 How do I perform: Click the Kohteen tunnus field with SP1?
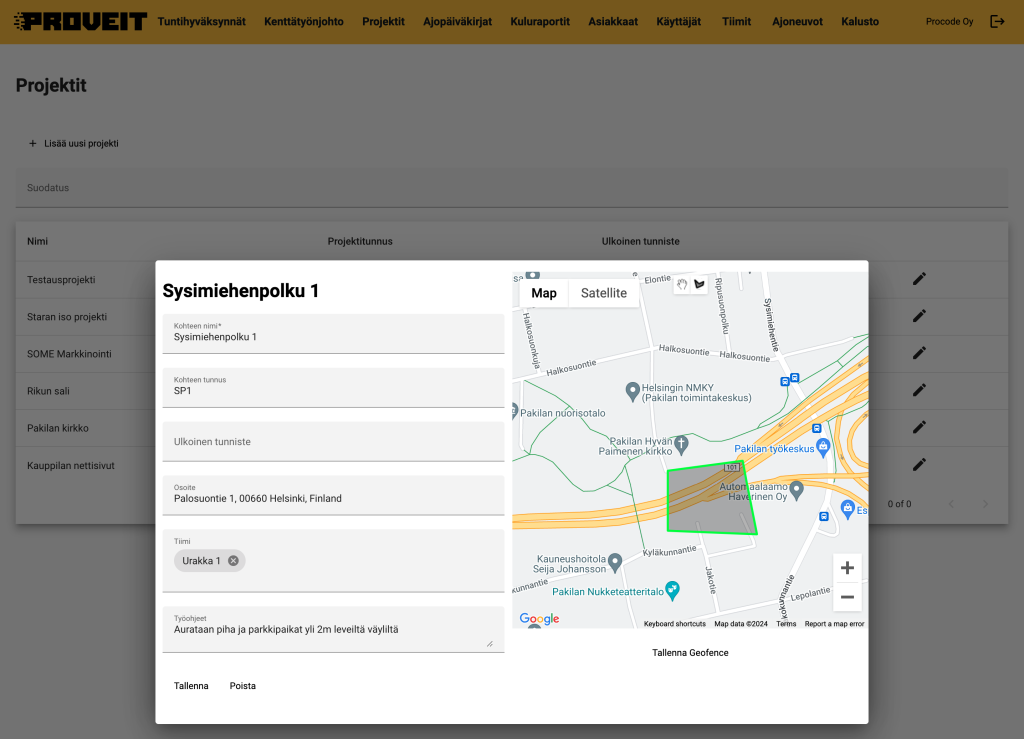333,388
